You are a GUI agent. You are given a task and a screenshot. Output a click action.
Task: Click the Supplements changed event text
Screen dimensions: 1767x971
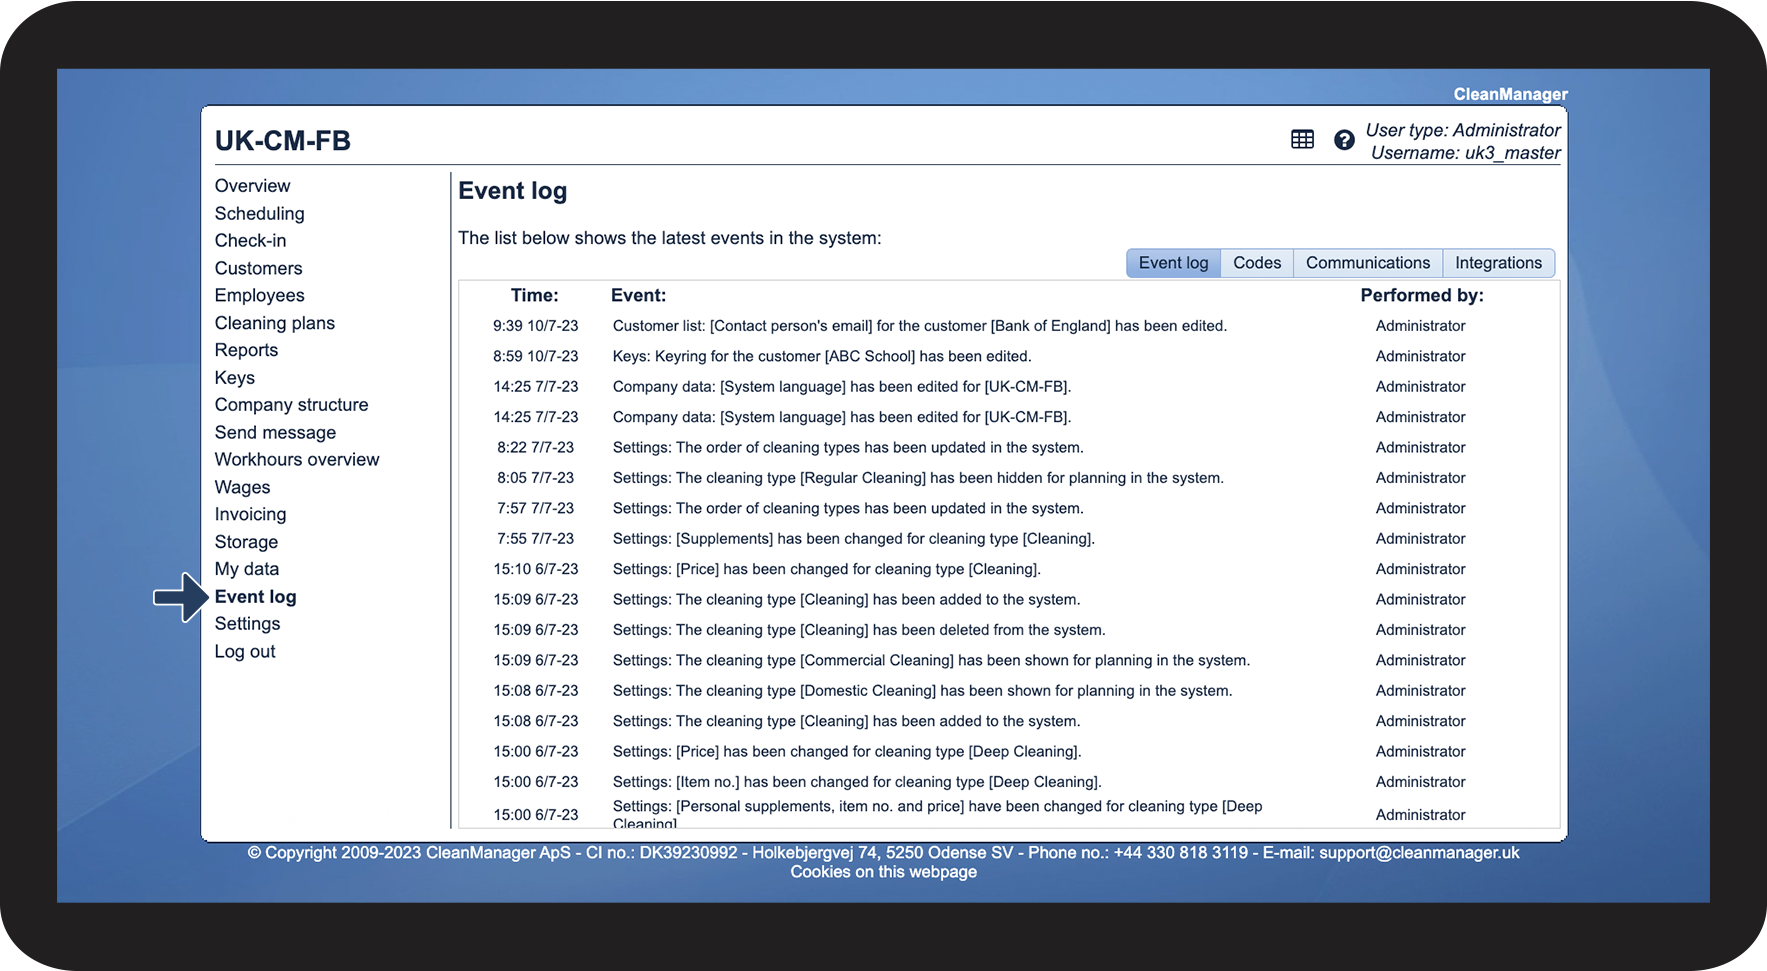coord(853,539)
